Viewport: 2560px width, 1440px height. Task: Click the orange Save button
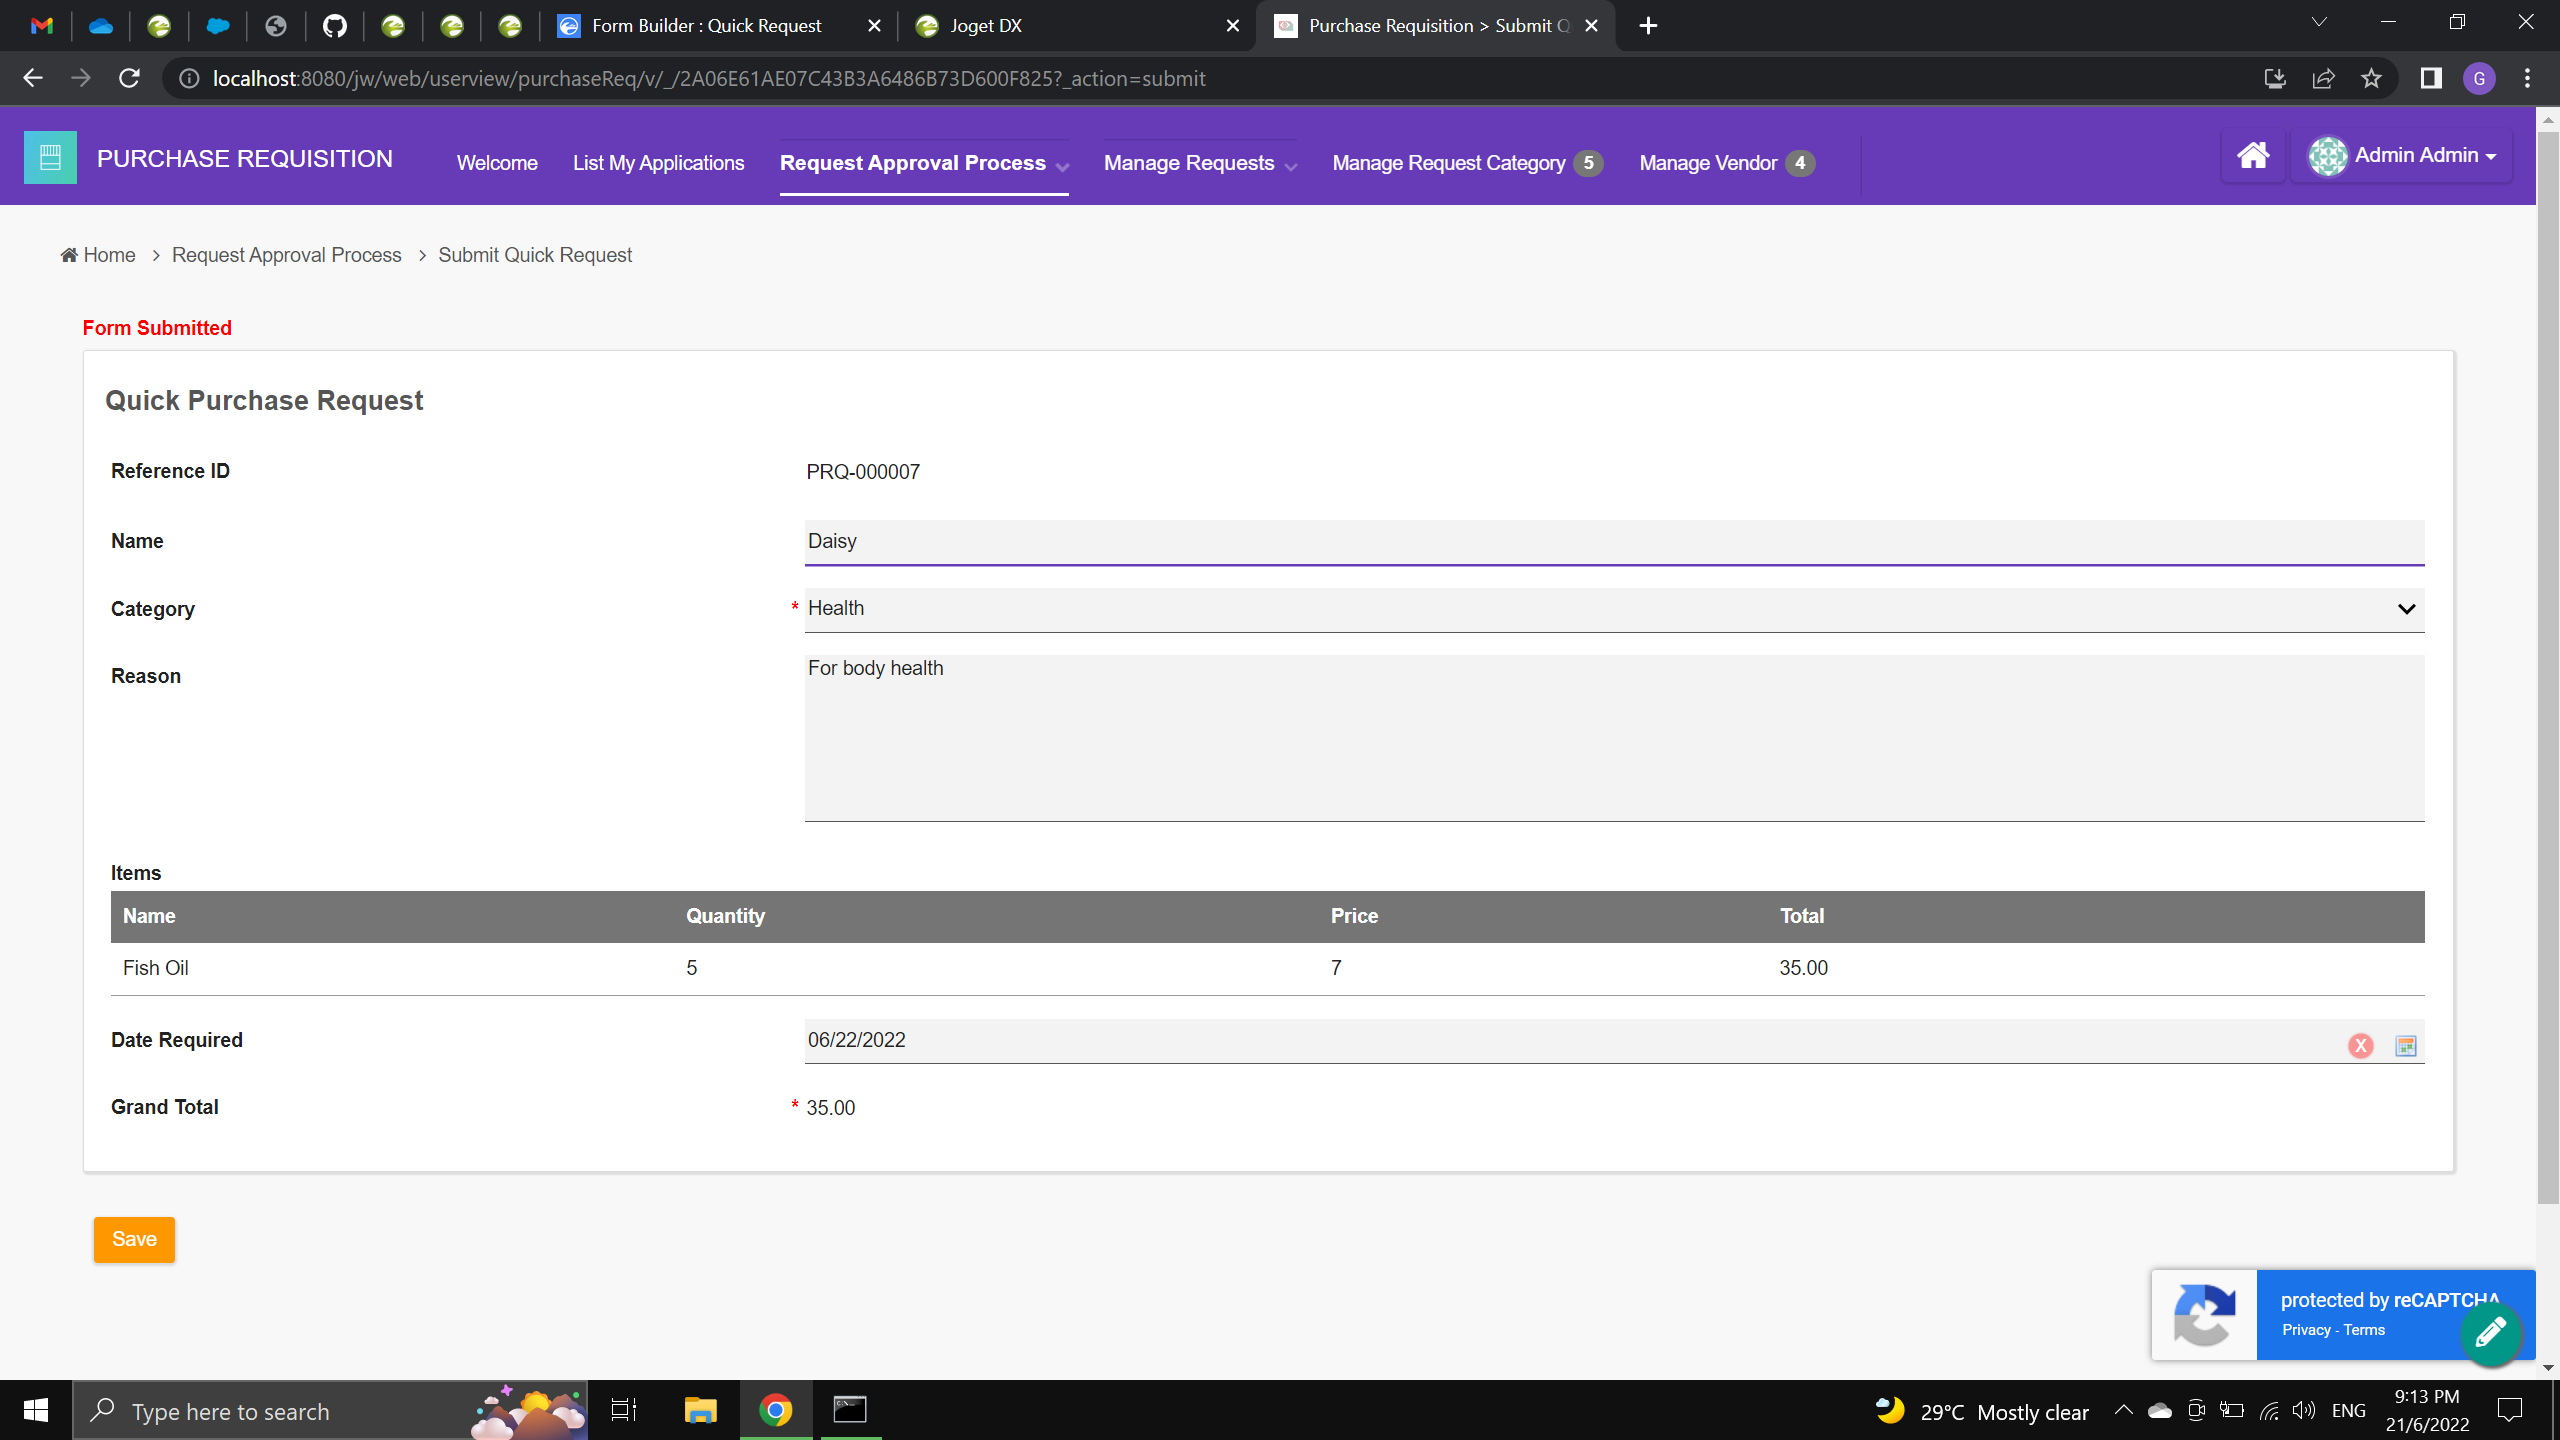134,1240
